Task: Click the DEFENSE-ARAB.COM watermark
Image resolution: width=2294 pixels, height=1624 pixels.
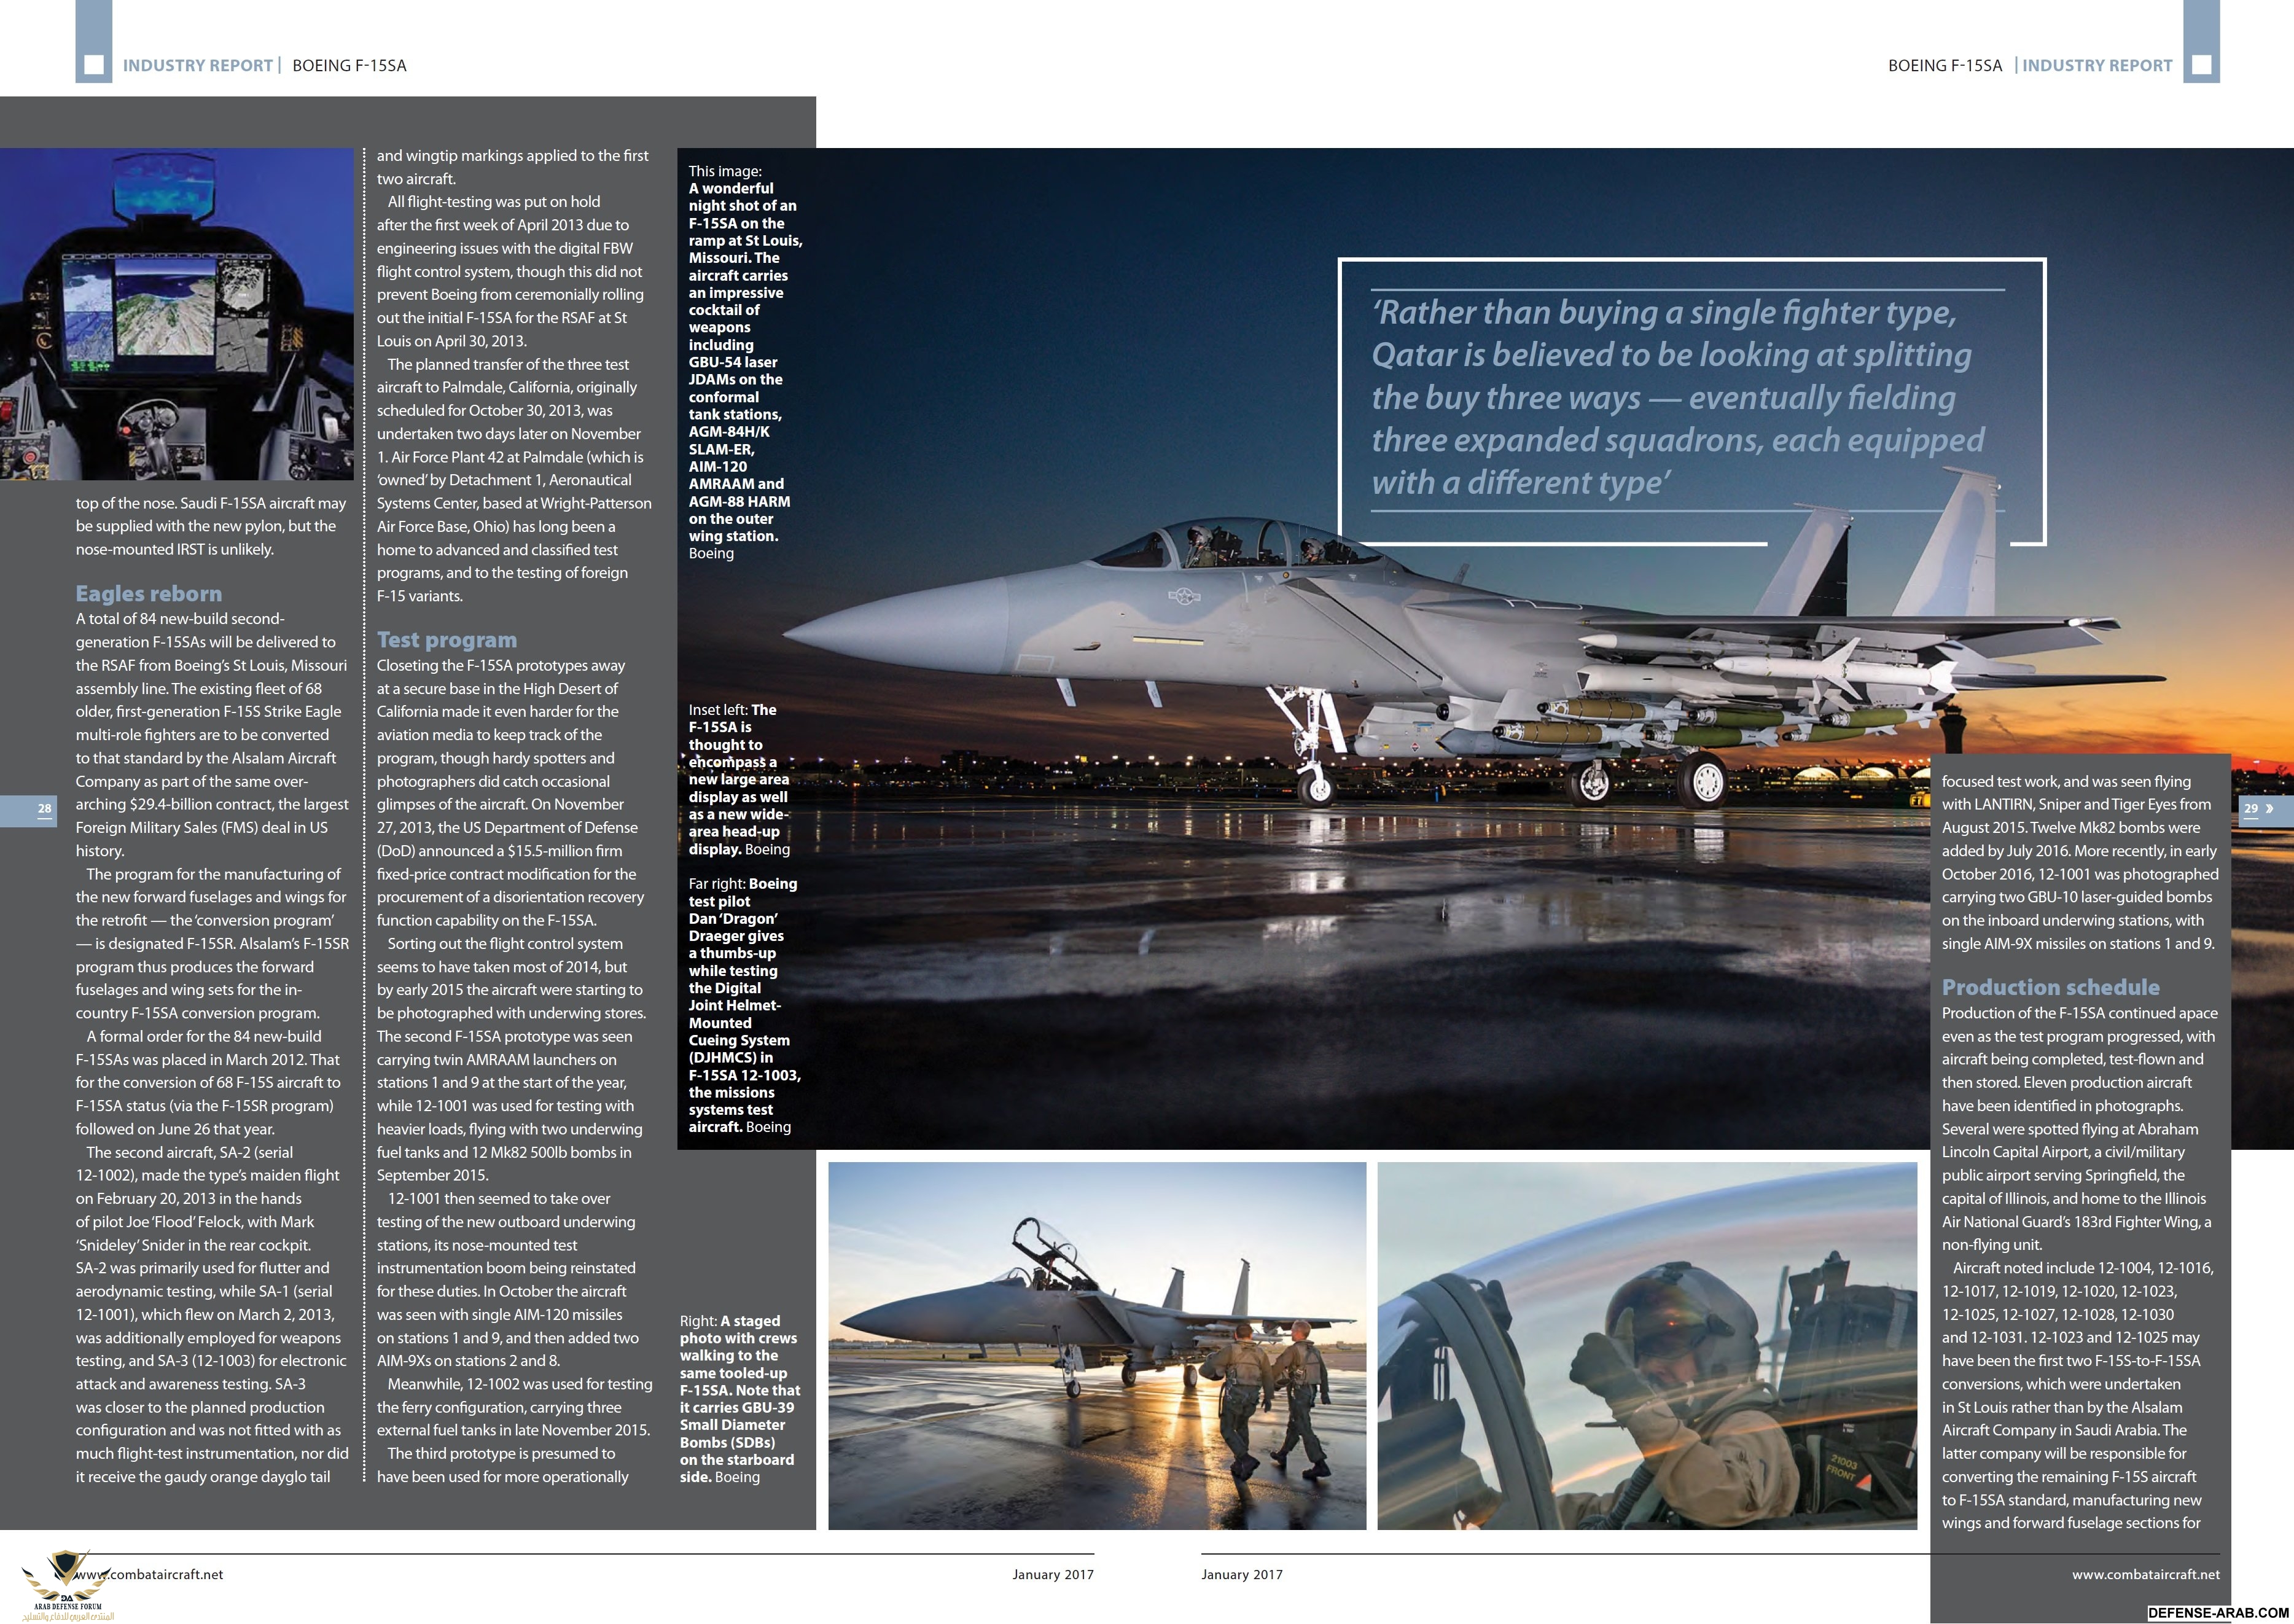Action: (2218, 1613)
